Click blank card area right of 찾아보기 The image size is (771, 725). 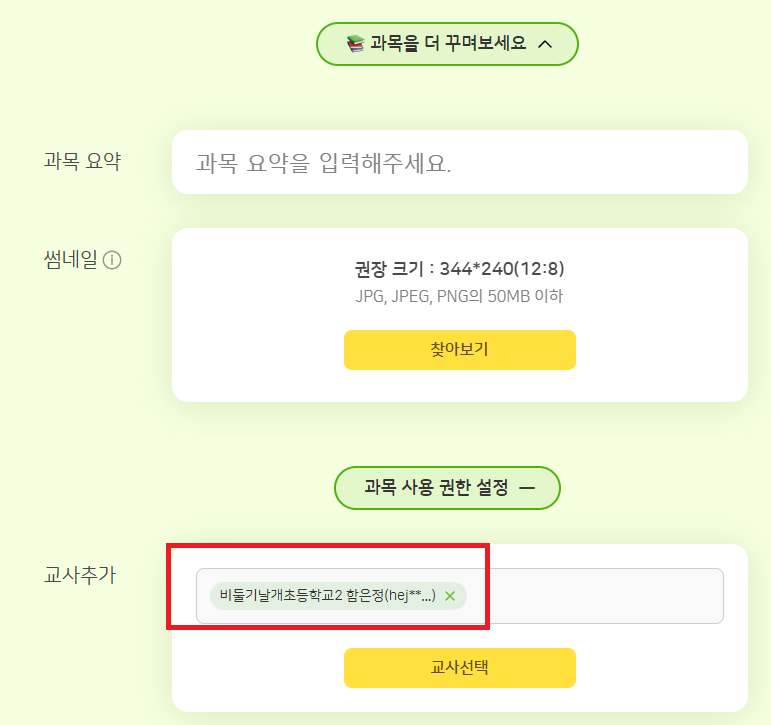pos(660,350)
